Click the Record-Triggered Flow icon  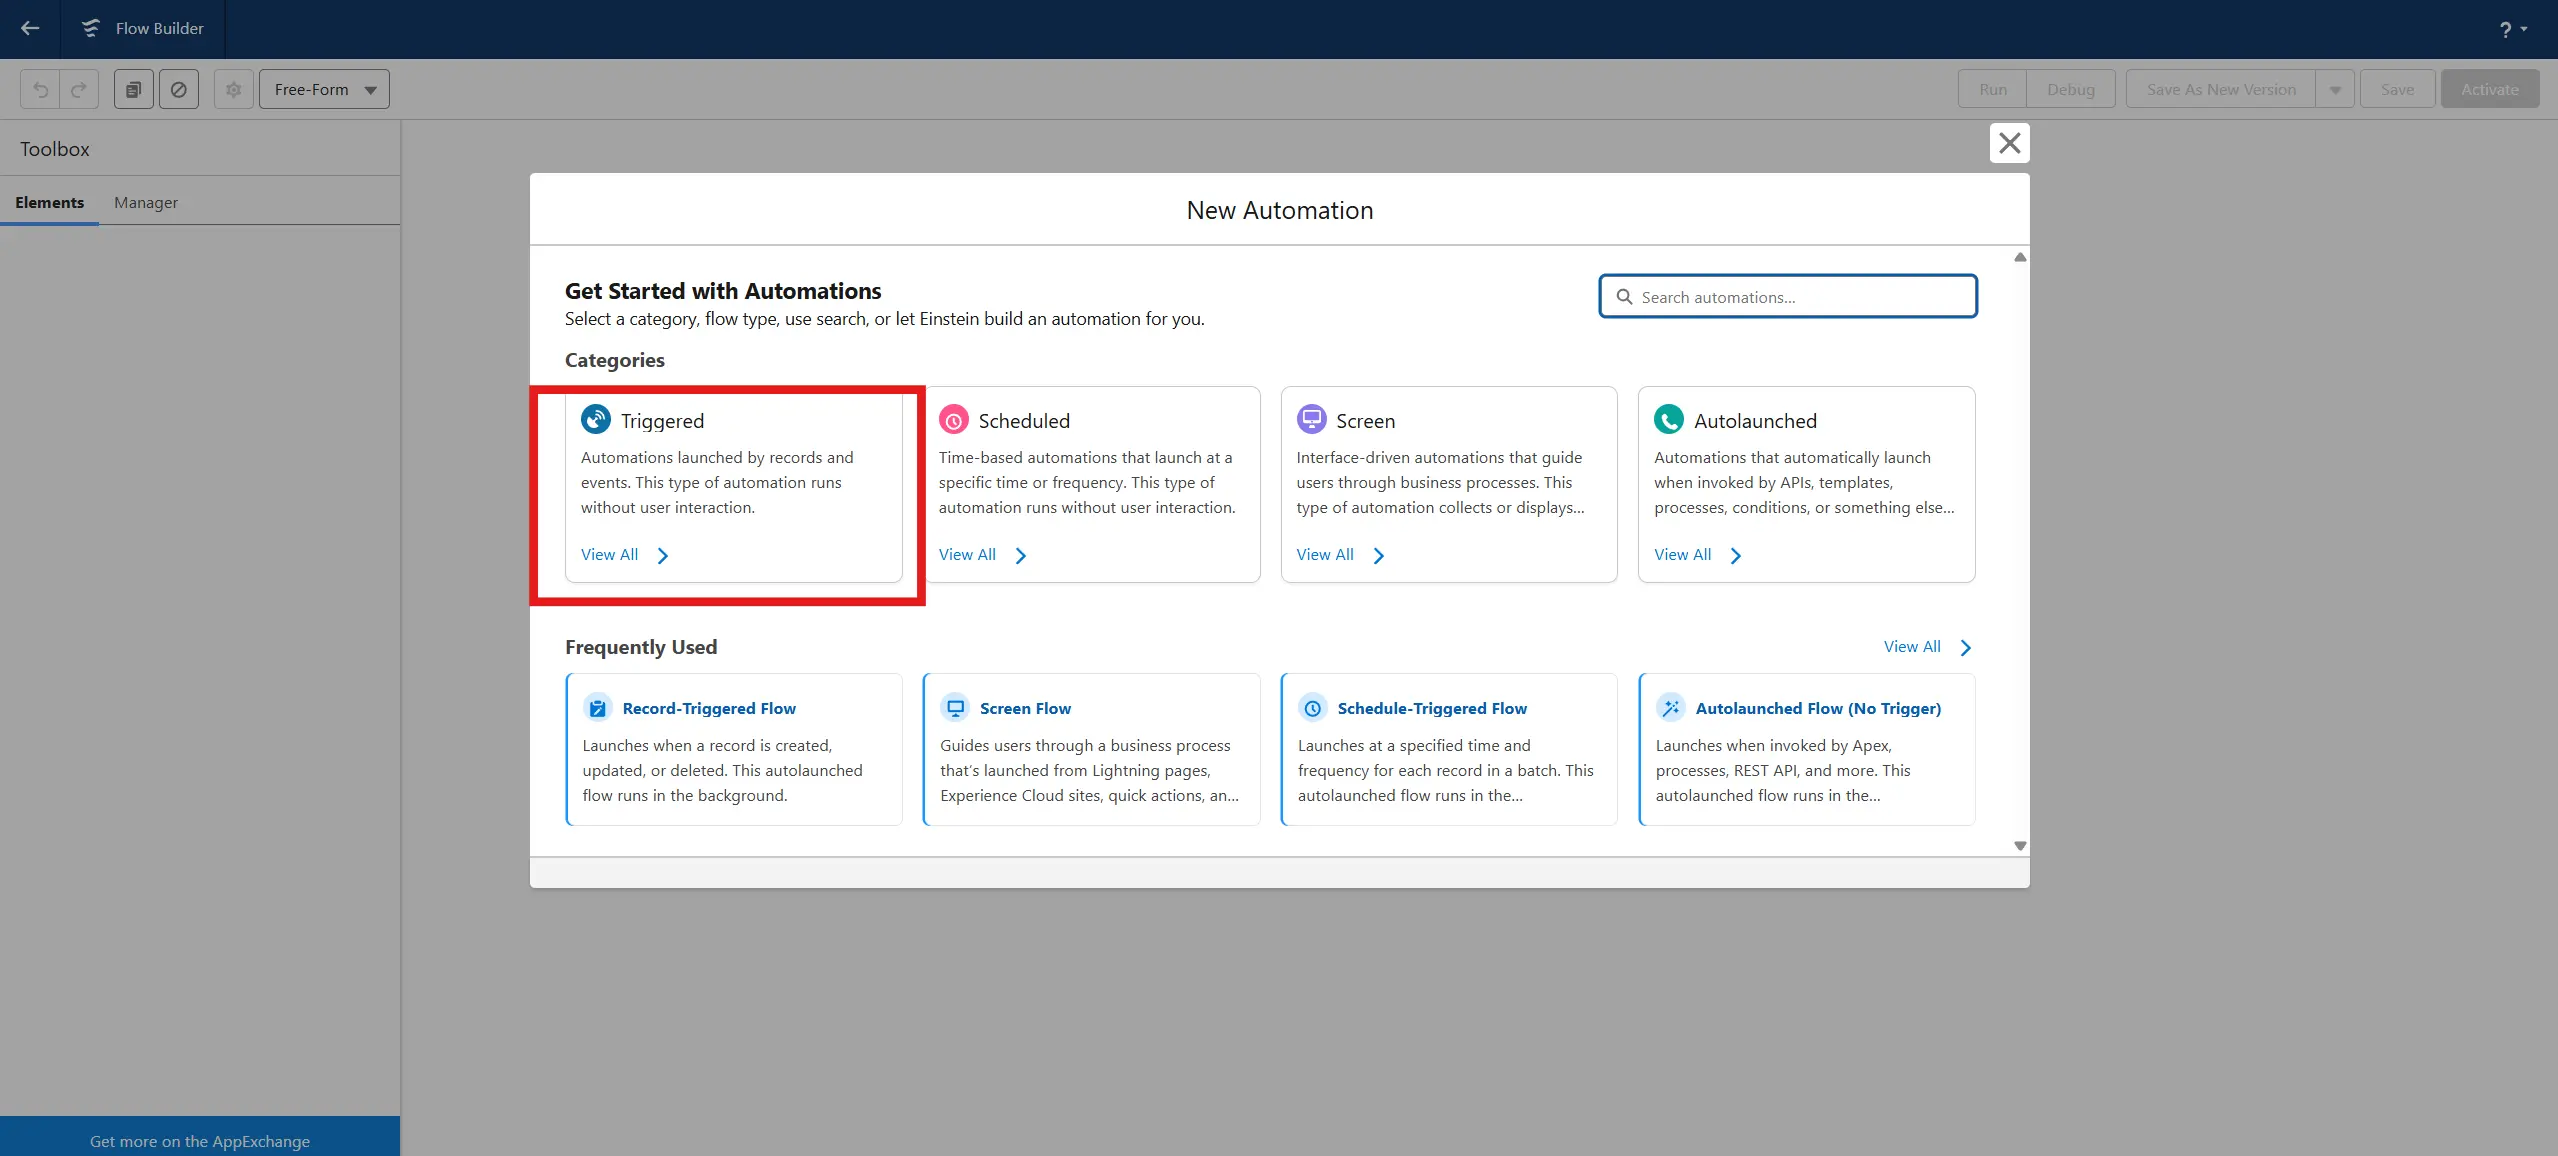pyautogui.click(x=597, y=708)
